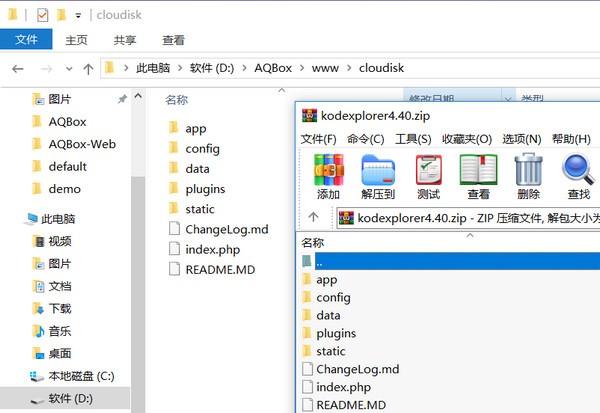600x413 pixels.
Task: Click the new folder icon in quick access toolbar
Action: point(61,15)
